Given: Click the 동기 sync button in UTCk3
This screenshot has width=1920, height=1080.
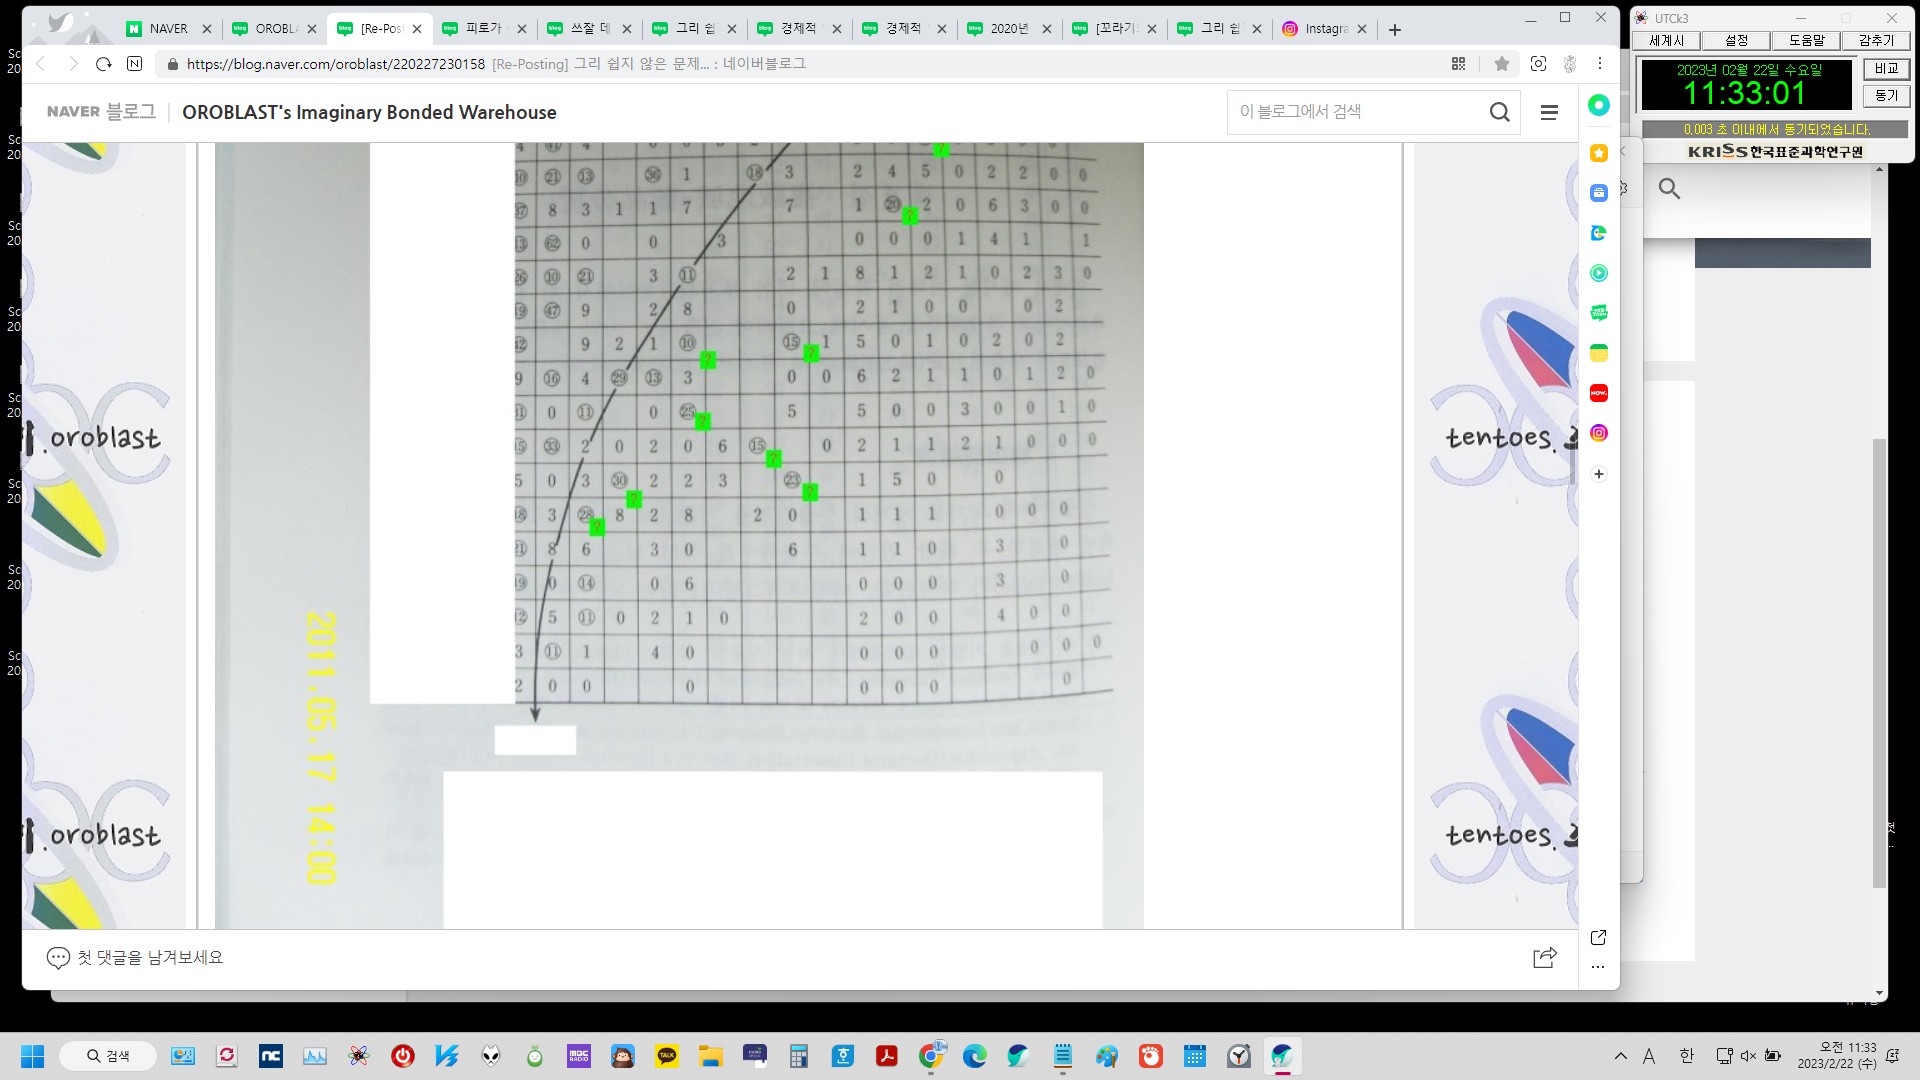Looking at the screenshot, I should pyautogui.click(x=1885, y=96).
